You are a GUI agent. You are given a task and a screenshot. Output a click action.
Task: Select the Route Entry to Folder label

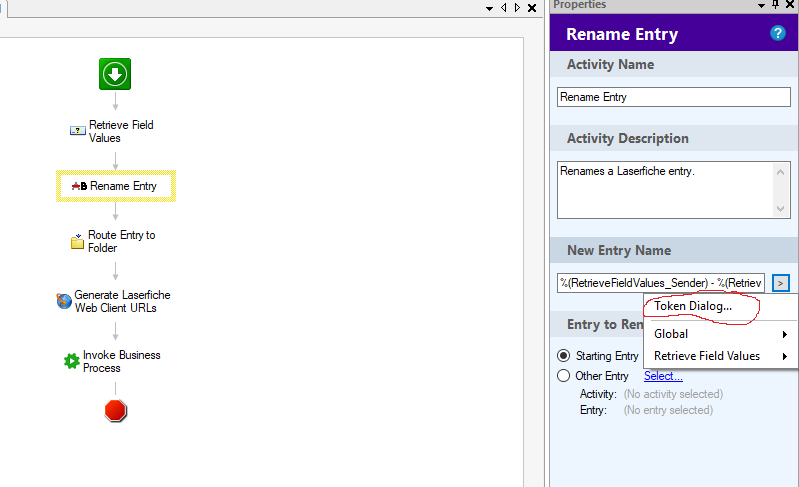122,241
